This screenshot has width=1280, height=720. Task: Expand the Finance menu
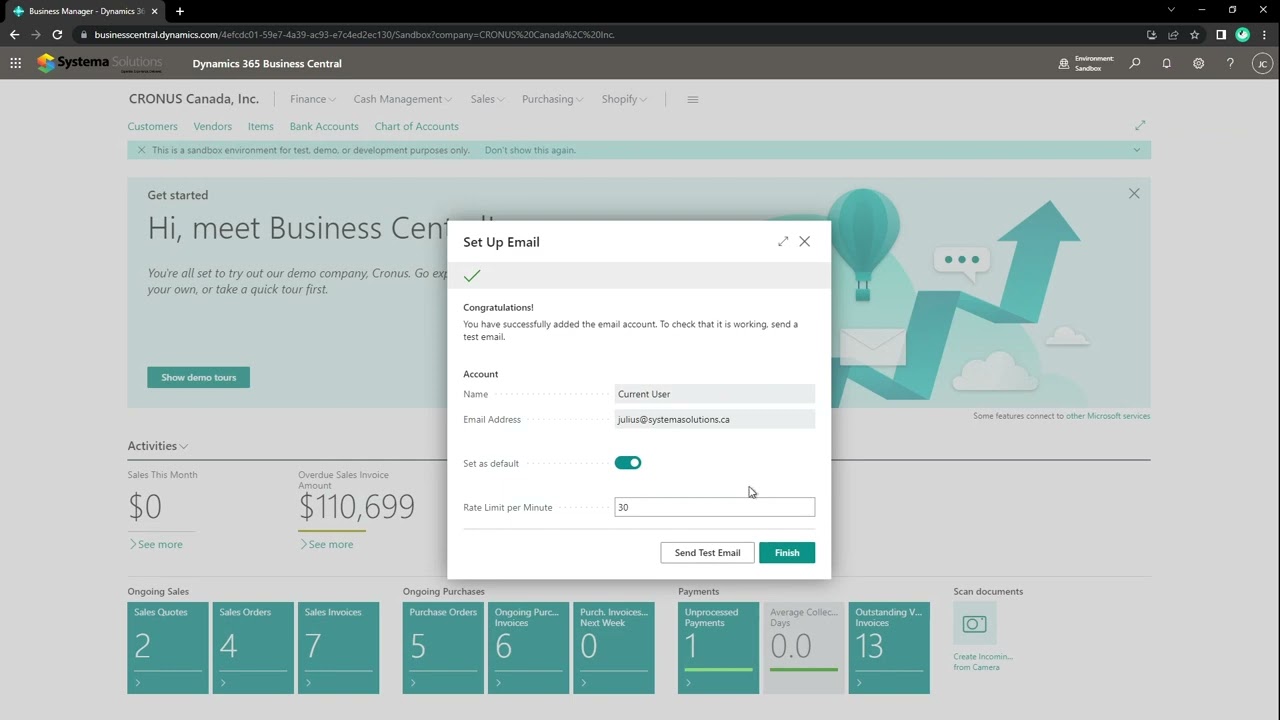[313, 99]
